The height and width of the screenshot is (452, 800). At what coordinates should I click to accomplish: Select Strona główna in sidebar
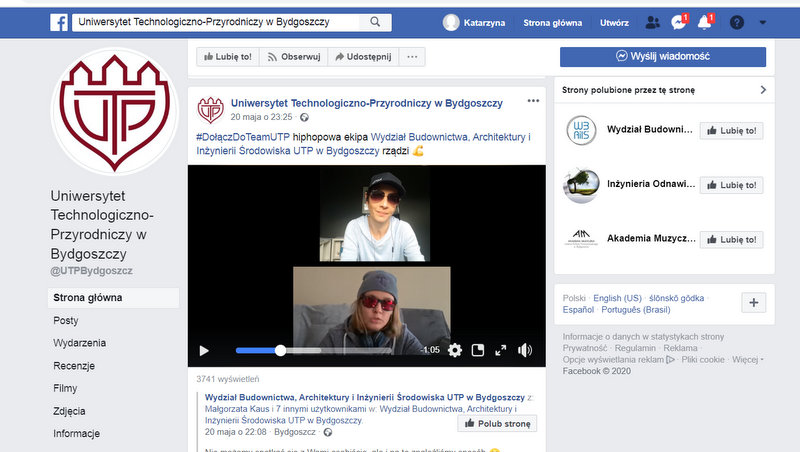[x=113, y=298]
